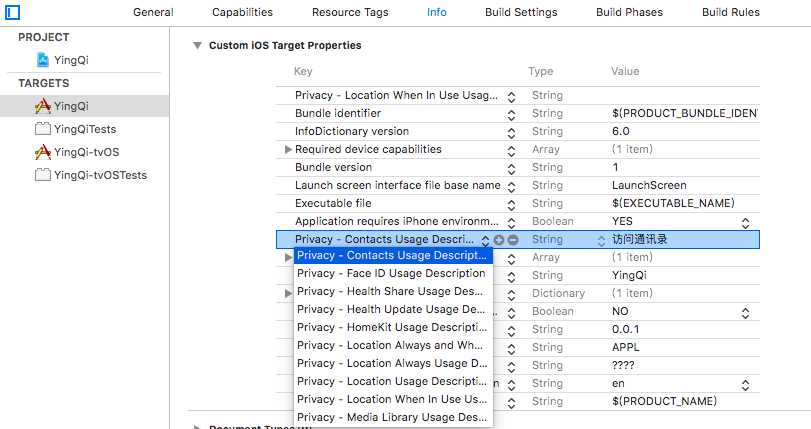Open the Build Phases tab
811x429 pixels.
pos(629,12)
